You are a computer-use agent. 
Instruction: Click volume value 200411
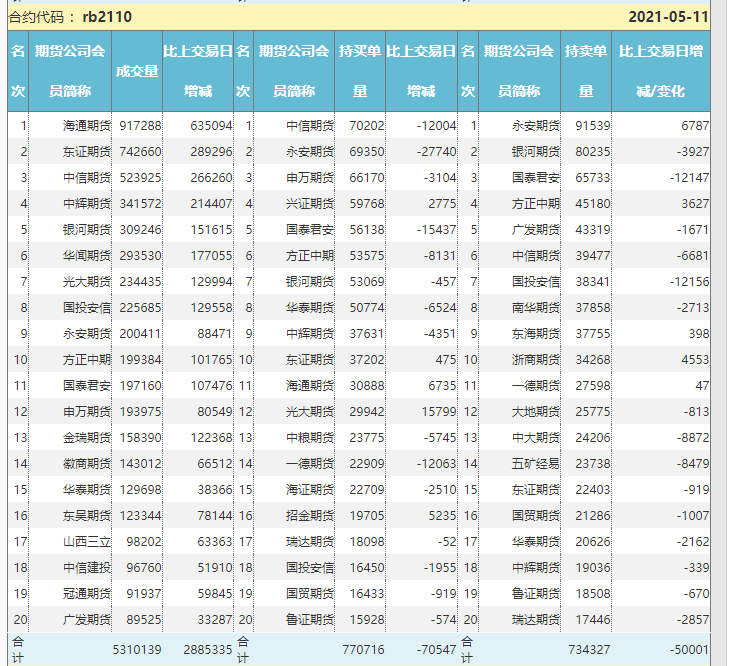[140, 334]
